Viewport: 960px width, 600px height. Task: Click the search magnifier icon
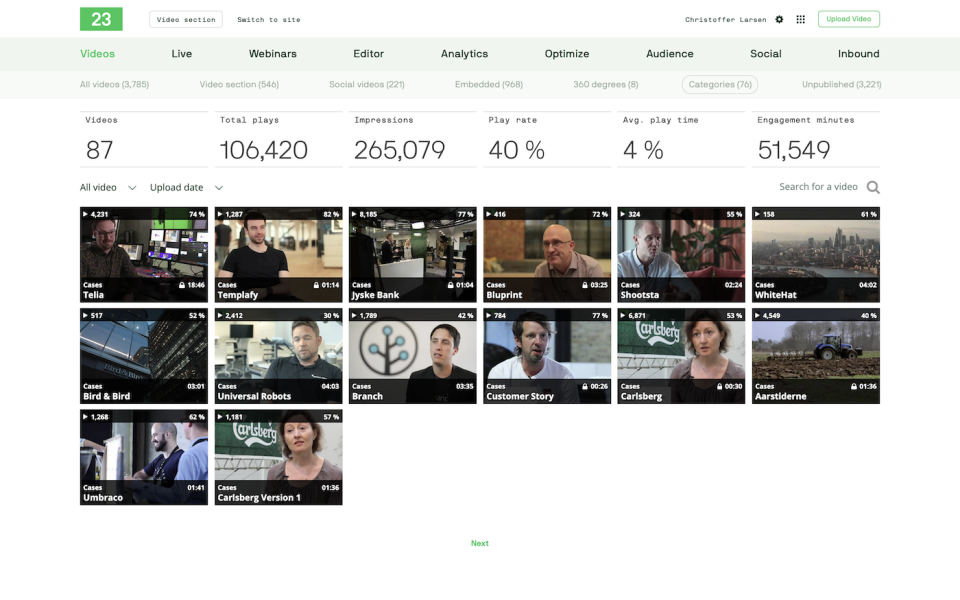pyautogui.click(x=873, y=187)
